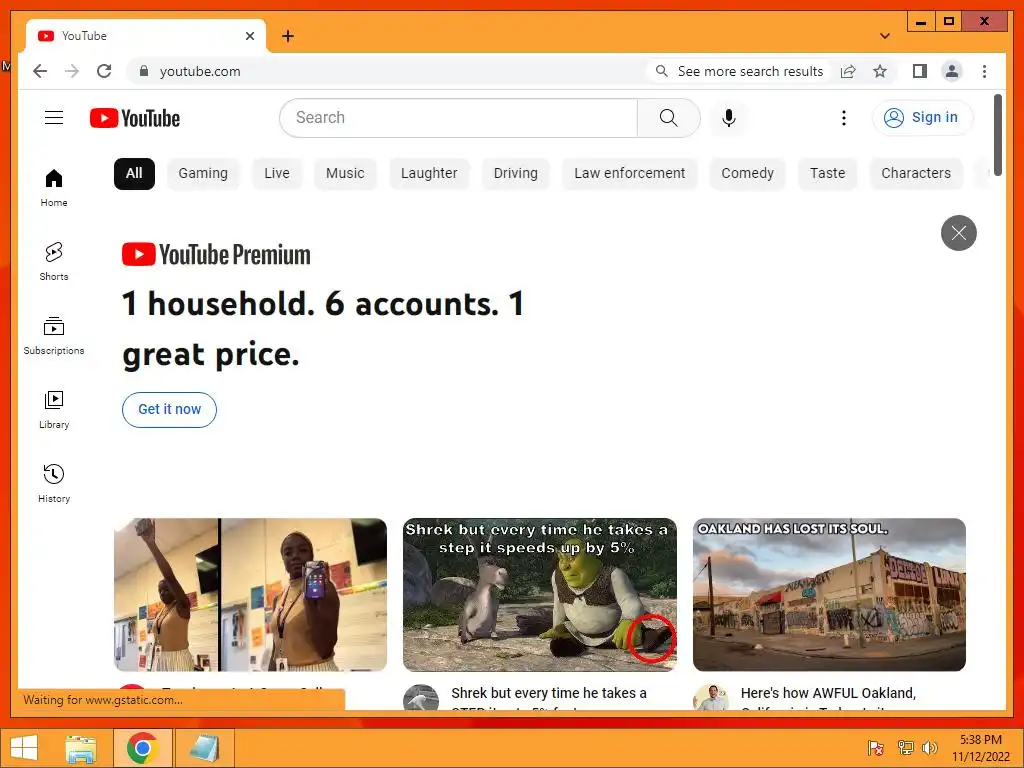Screen dimensions: 1024x768
Task: Click the search magnifier button
Action: 668,118
